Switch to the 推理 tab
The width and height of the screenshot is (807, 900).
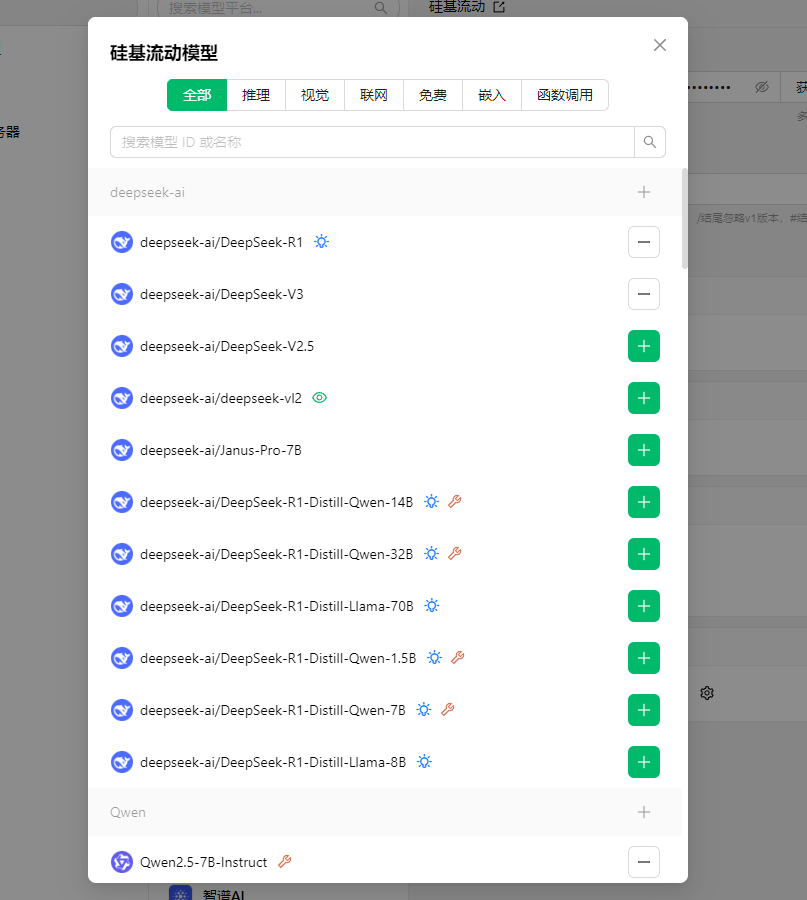tap(256, 95)
